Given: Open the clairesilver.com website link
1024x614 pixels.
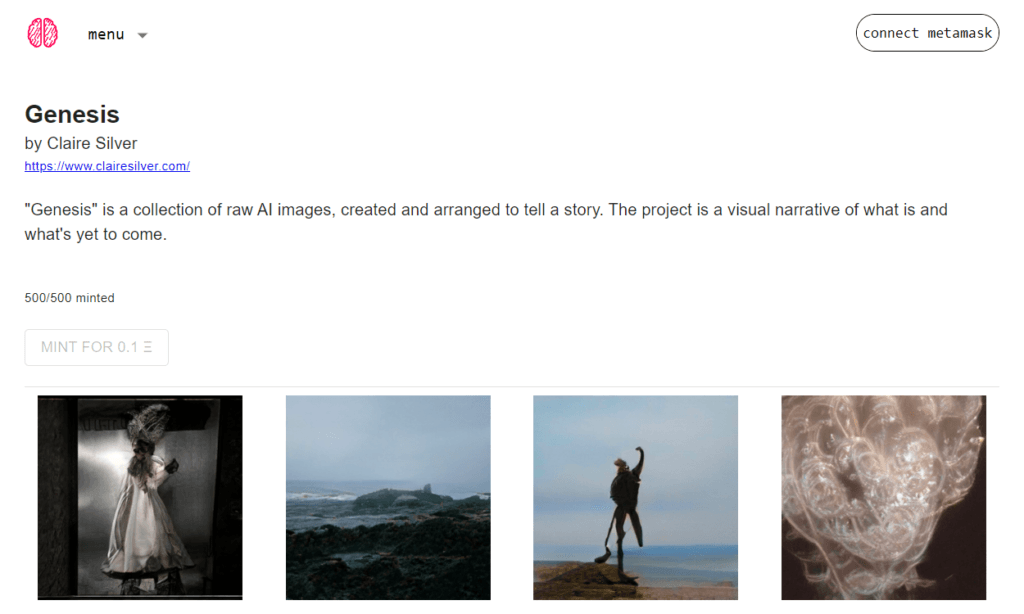Looking at the screenshot, I should pyautogui.click(x=107, y=166).
